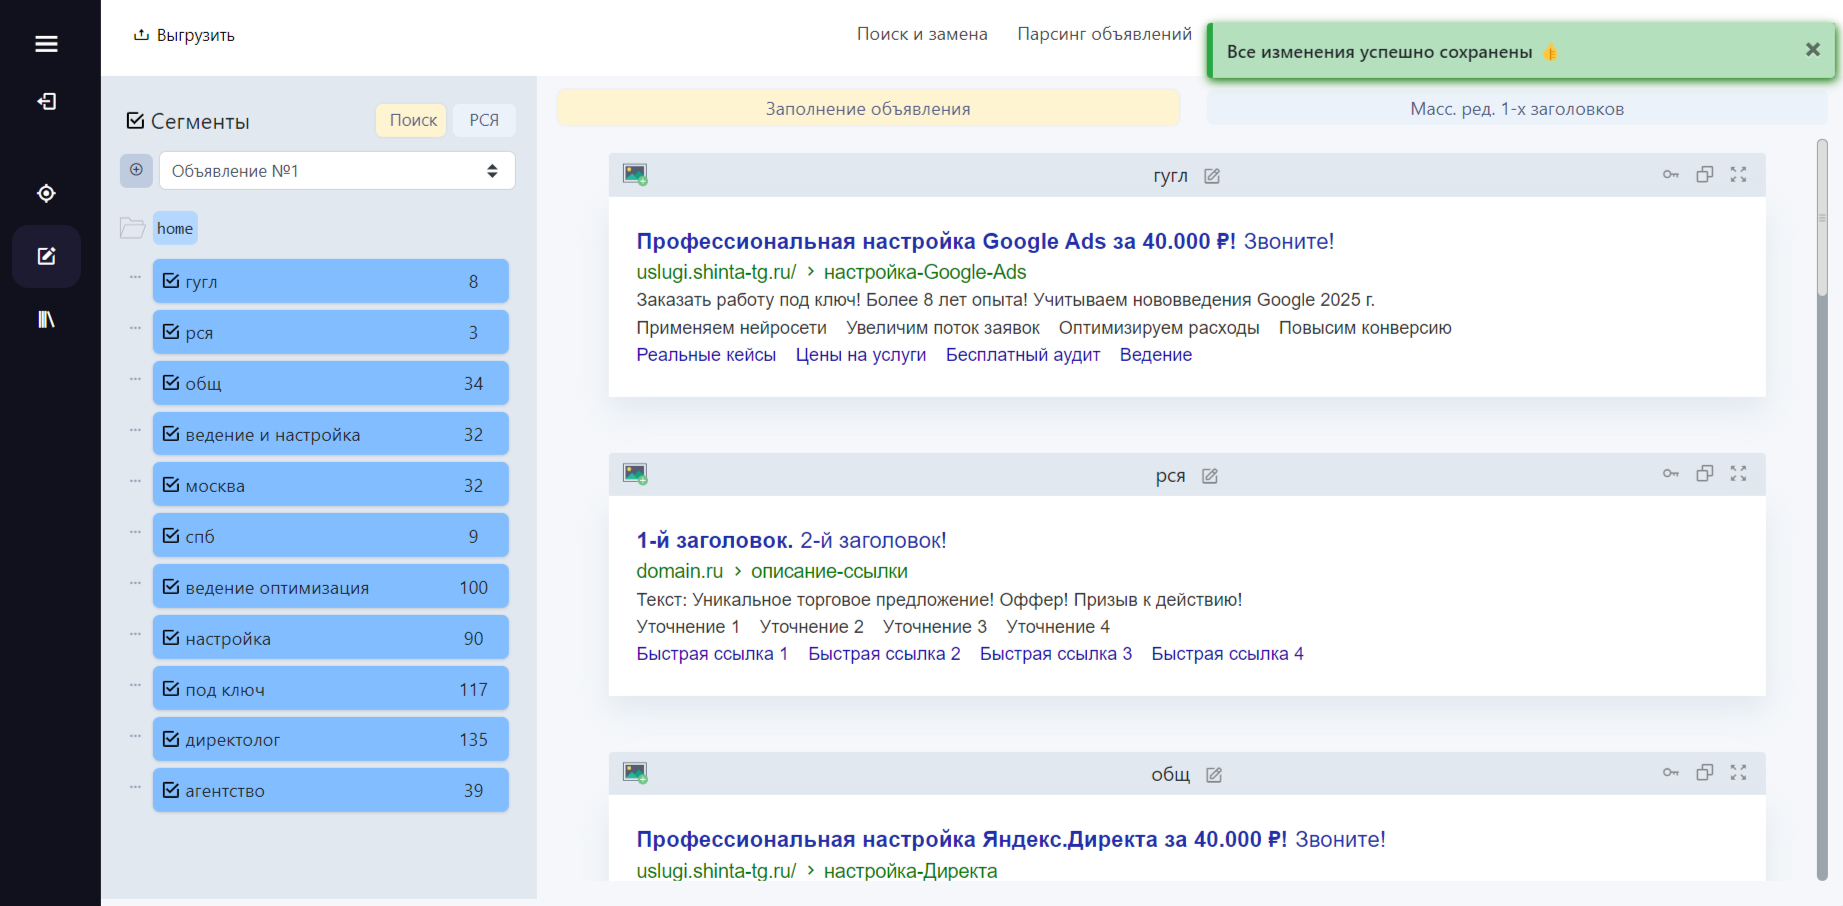Screen dimensions: 1843x906
Task: Click the Реальные кейсы quick link
Action: tap(706, 355)
